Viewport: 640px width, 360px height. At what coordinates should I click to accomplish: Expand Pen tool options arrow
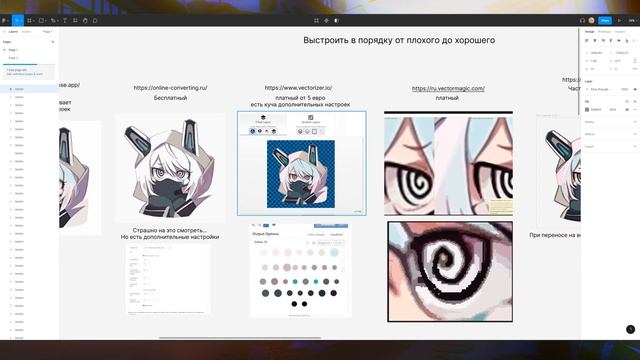pyautogui.click(x=57, y=20)
